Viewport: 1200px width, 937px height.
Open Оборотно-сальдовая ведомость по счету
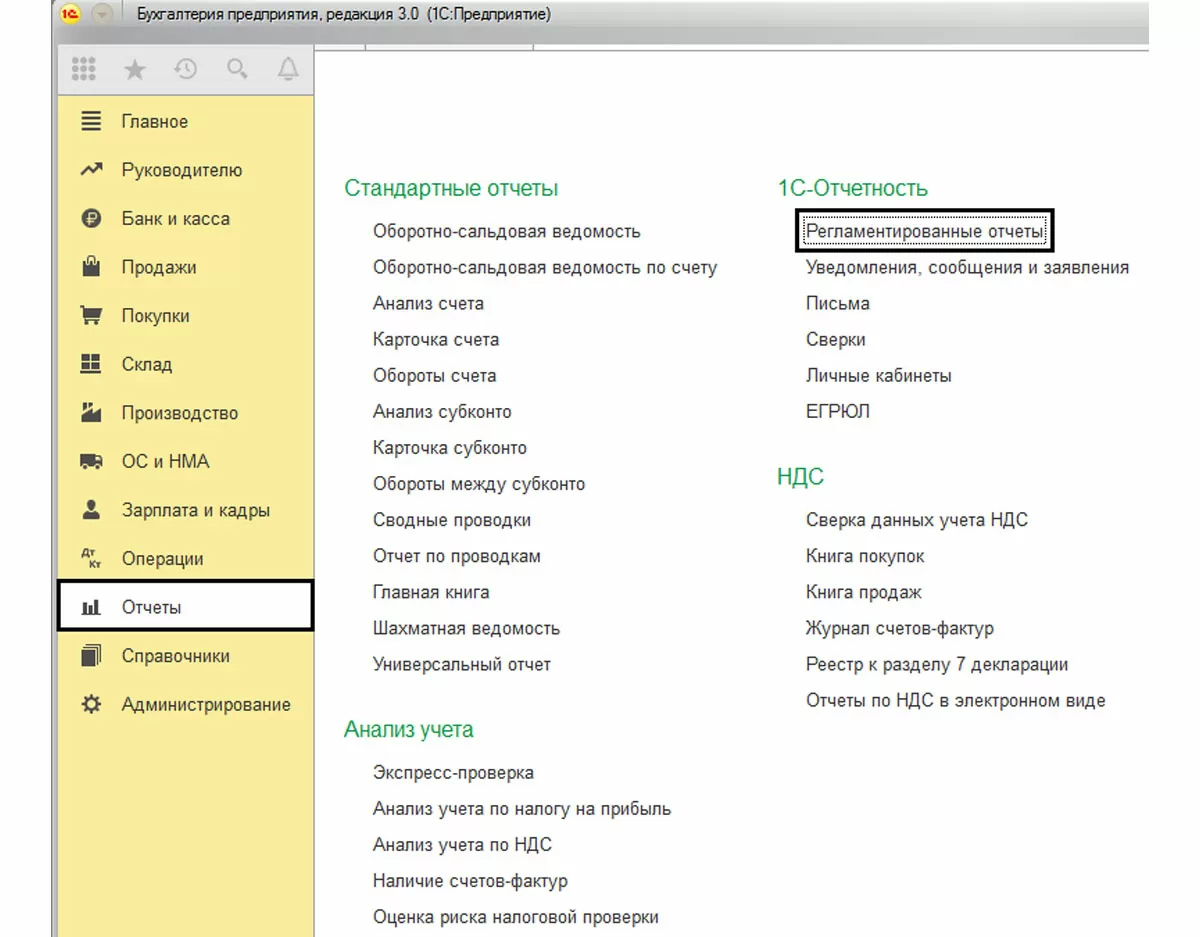click(545, 268)
